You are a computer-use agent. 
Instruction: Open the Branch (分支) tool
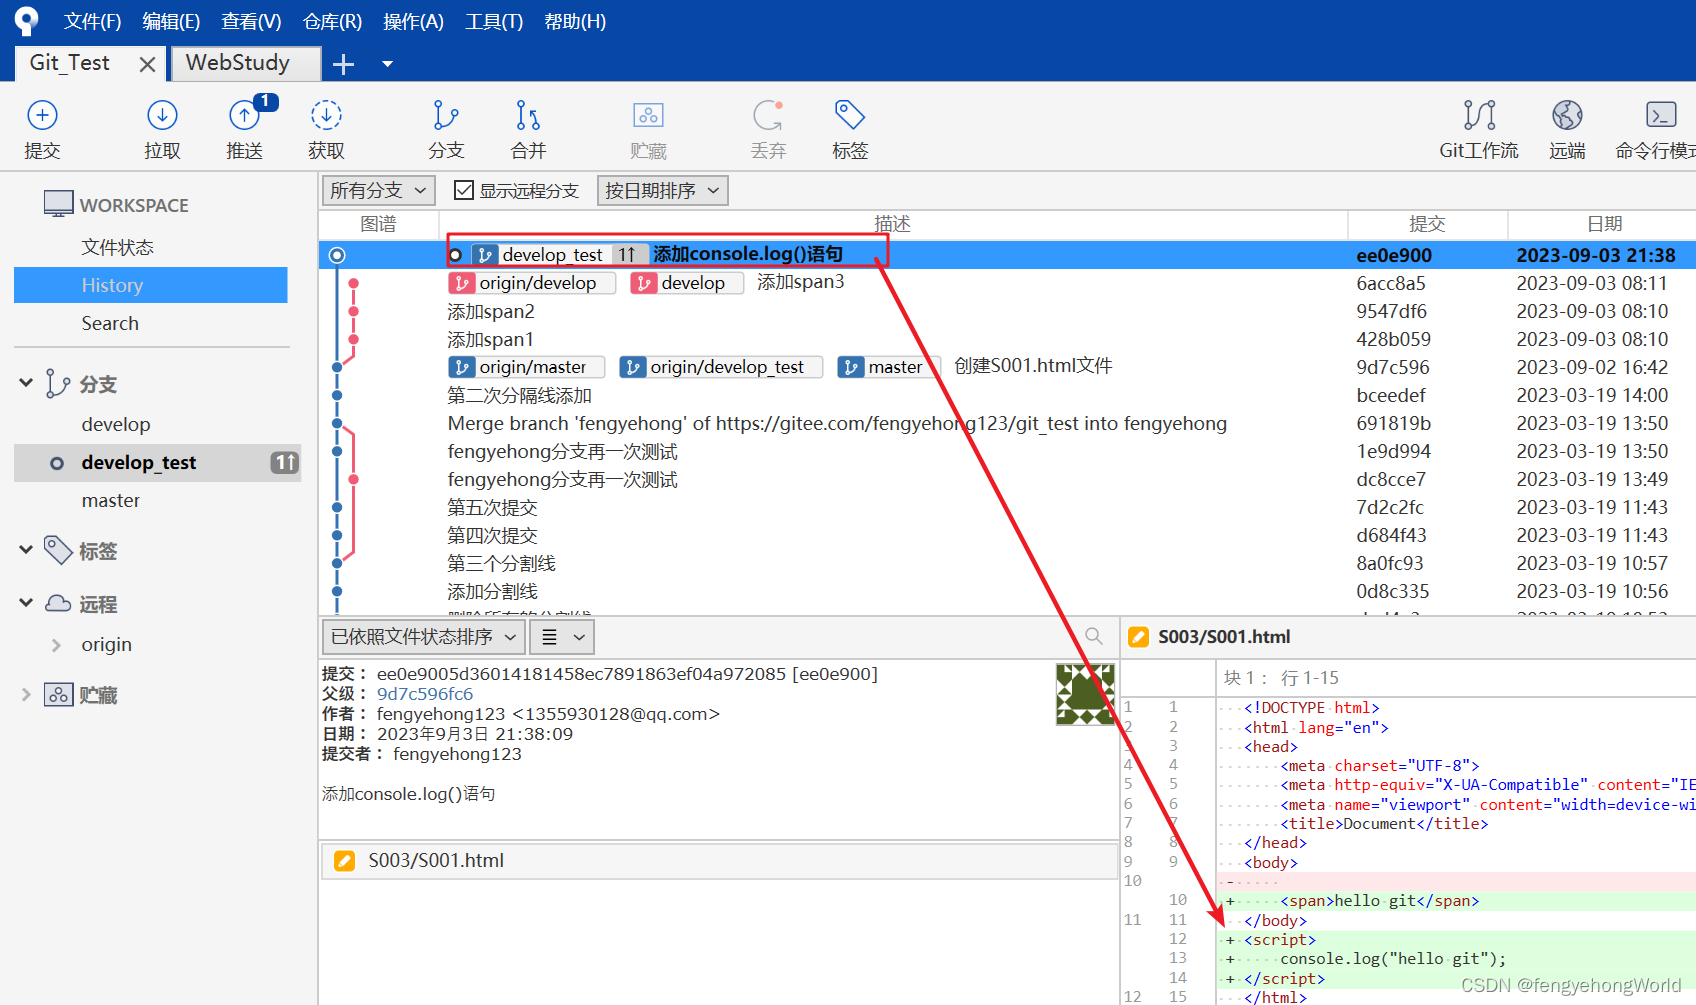point(446,116)
